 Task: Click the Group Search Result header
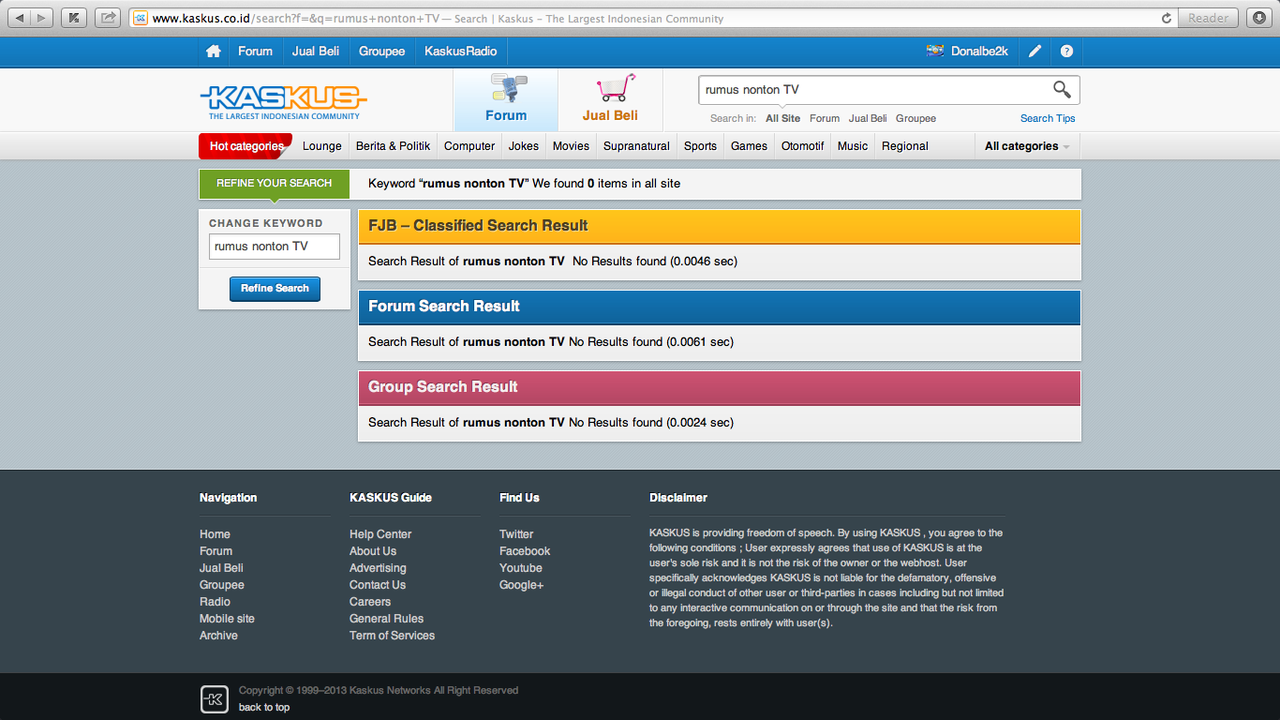pos(720,387)
